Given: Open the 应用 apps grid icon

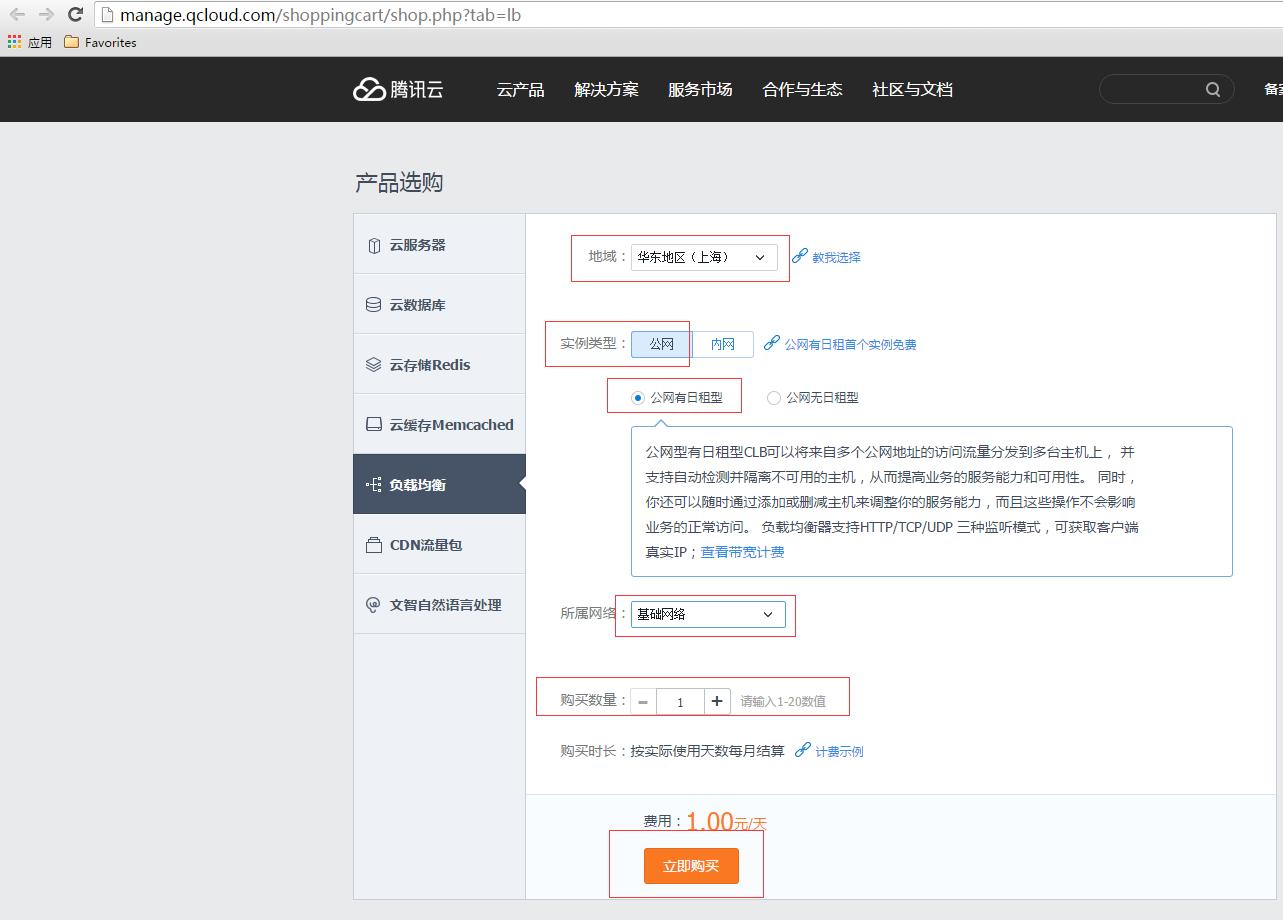Looking at the screenshot, I should [x=14, y=42].
